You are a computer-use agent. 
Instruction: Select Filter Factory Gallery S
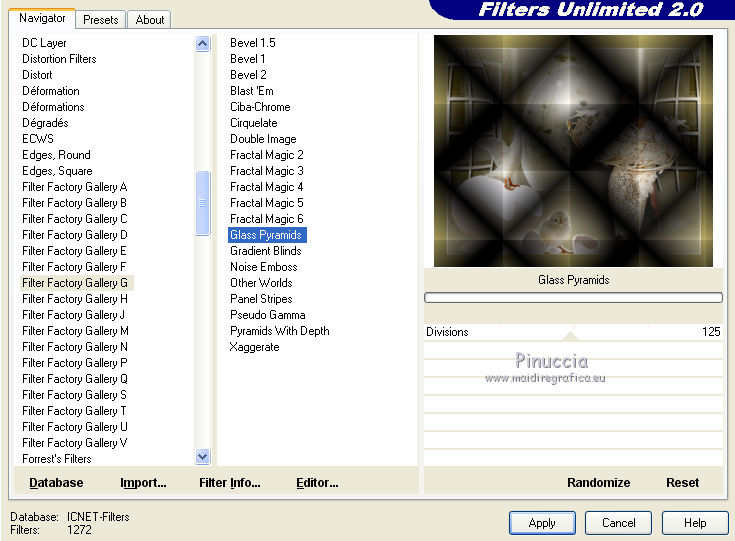tap(74, 394)
